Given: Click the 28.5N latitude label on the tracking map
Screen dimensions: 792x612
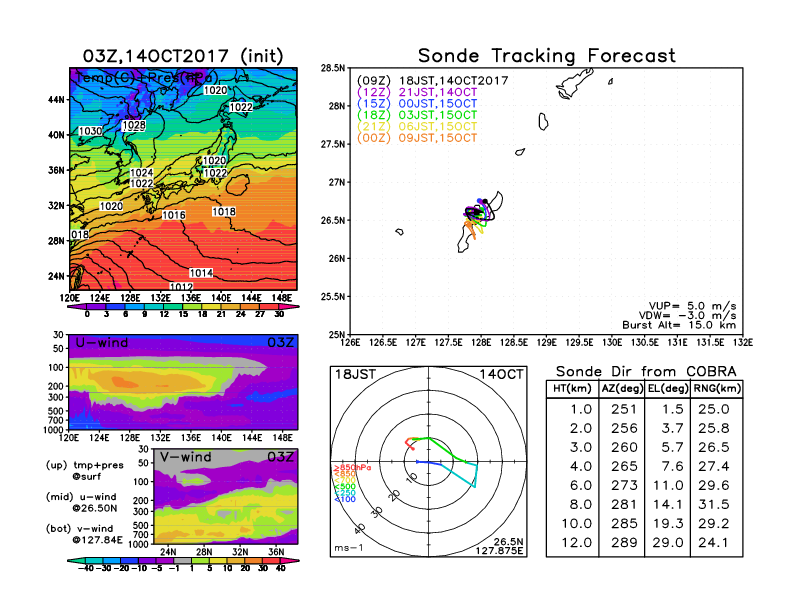Looking at the screenshot, I should click(333, 68).
